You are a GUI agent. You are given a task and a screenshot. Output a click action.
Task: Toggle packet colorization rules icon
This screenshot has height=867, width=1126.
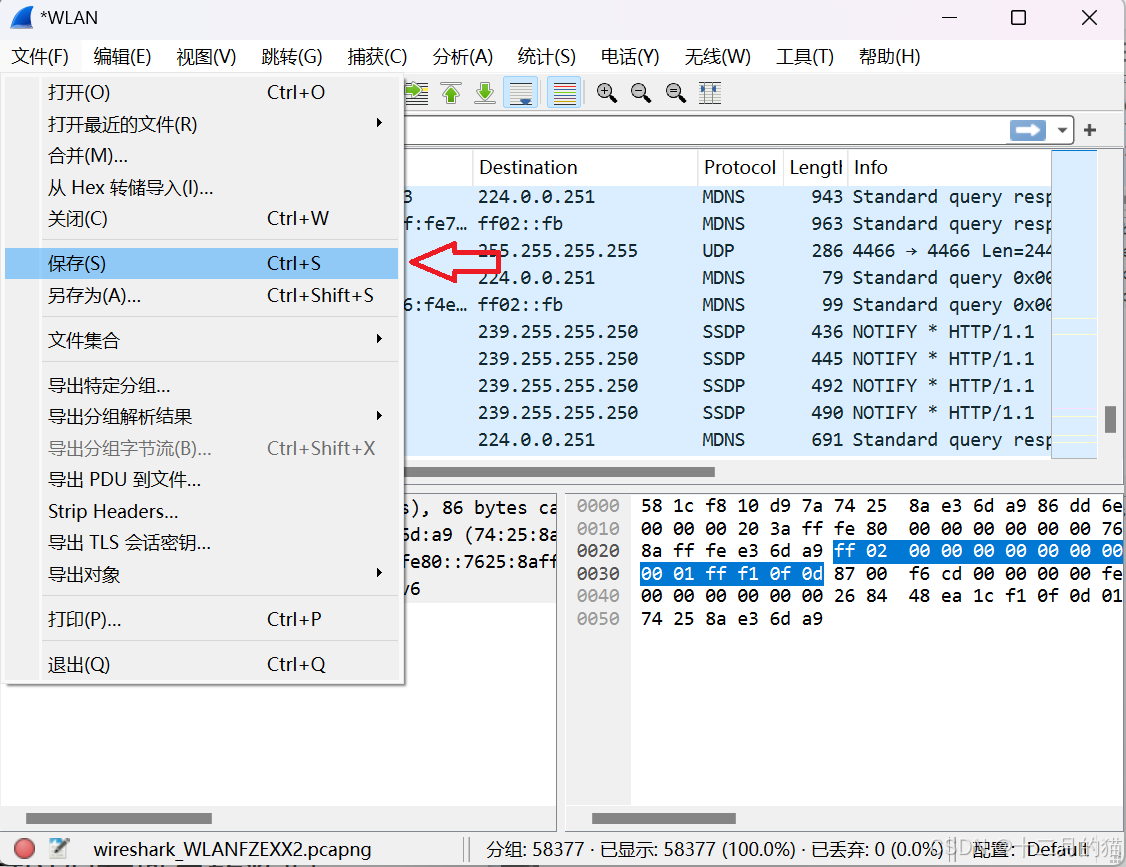click(564, 93)
